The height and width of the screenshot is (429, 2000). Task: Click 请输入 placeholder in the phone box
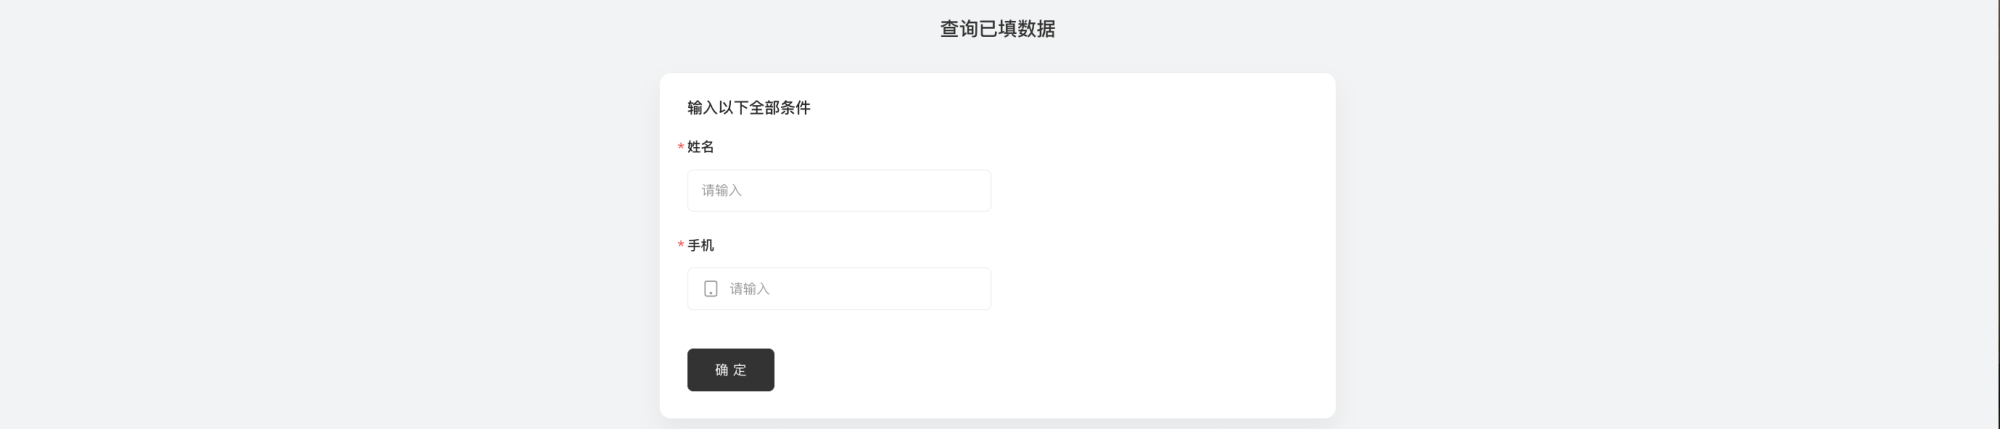pos(750,289)
